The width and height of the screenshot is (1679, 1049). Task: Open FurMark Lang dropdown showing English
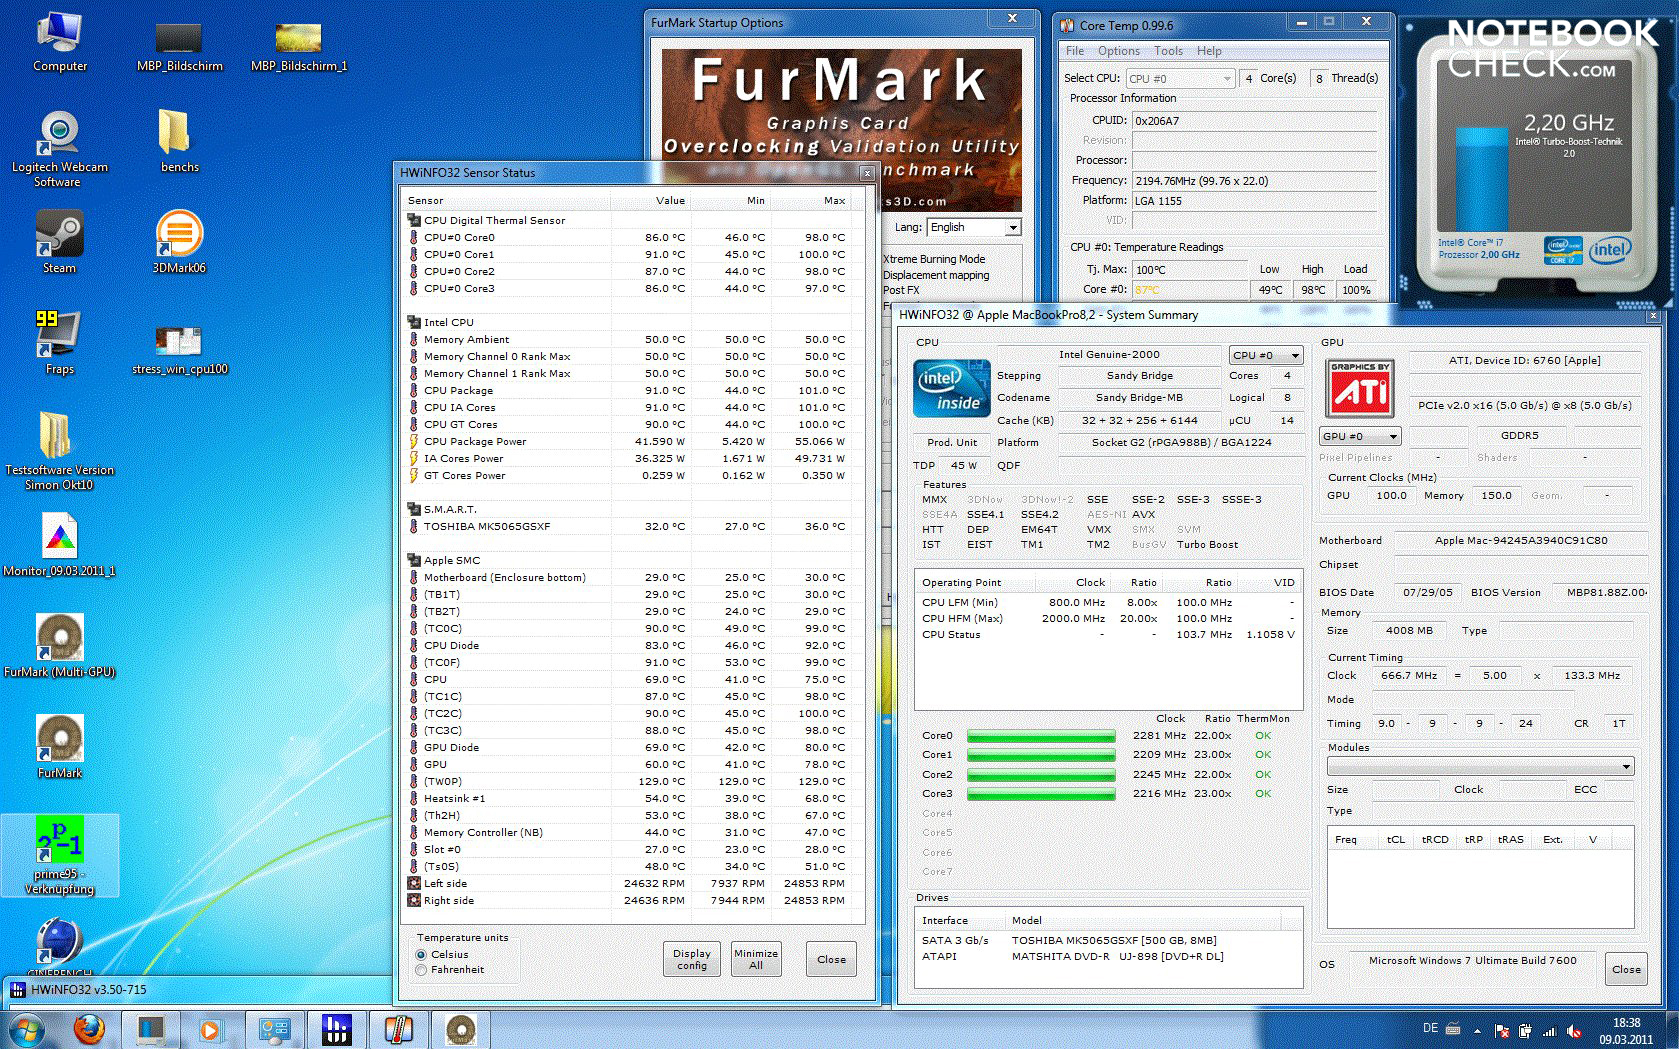[x=974, y=228]
